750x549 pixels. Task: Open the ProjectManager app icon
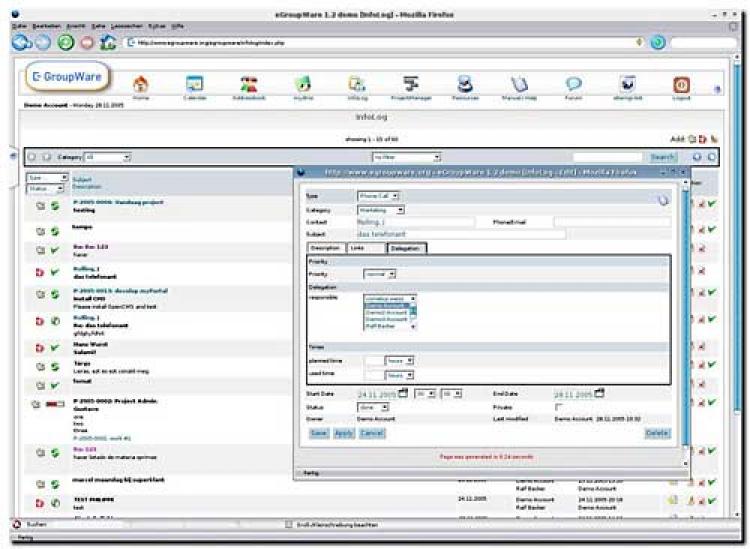point(410,86)
